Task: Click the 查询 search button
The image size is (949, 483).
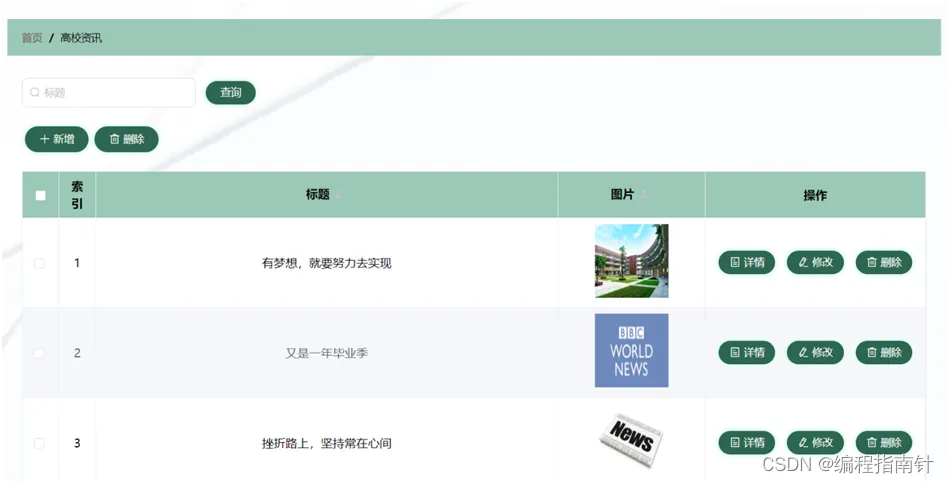Action: [x=231, y=93]
